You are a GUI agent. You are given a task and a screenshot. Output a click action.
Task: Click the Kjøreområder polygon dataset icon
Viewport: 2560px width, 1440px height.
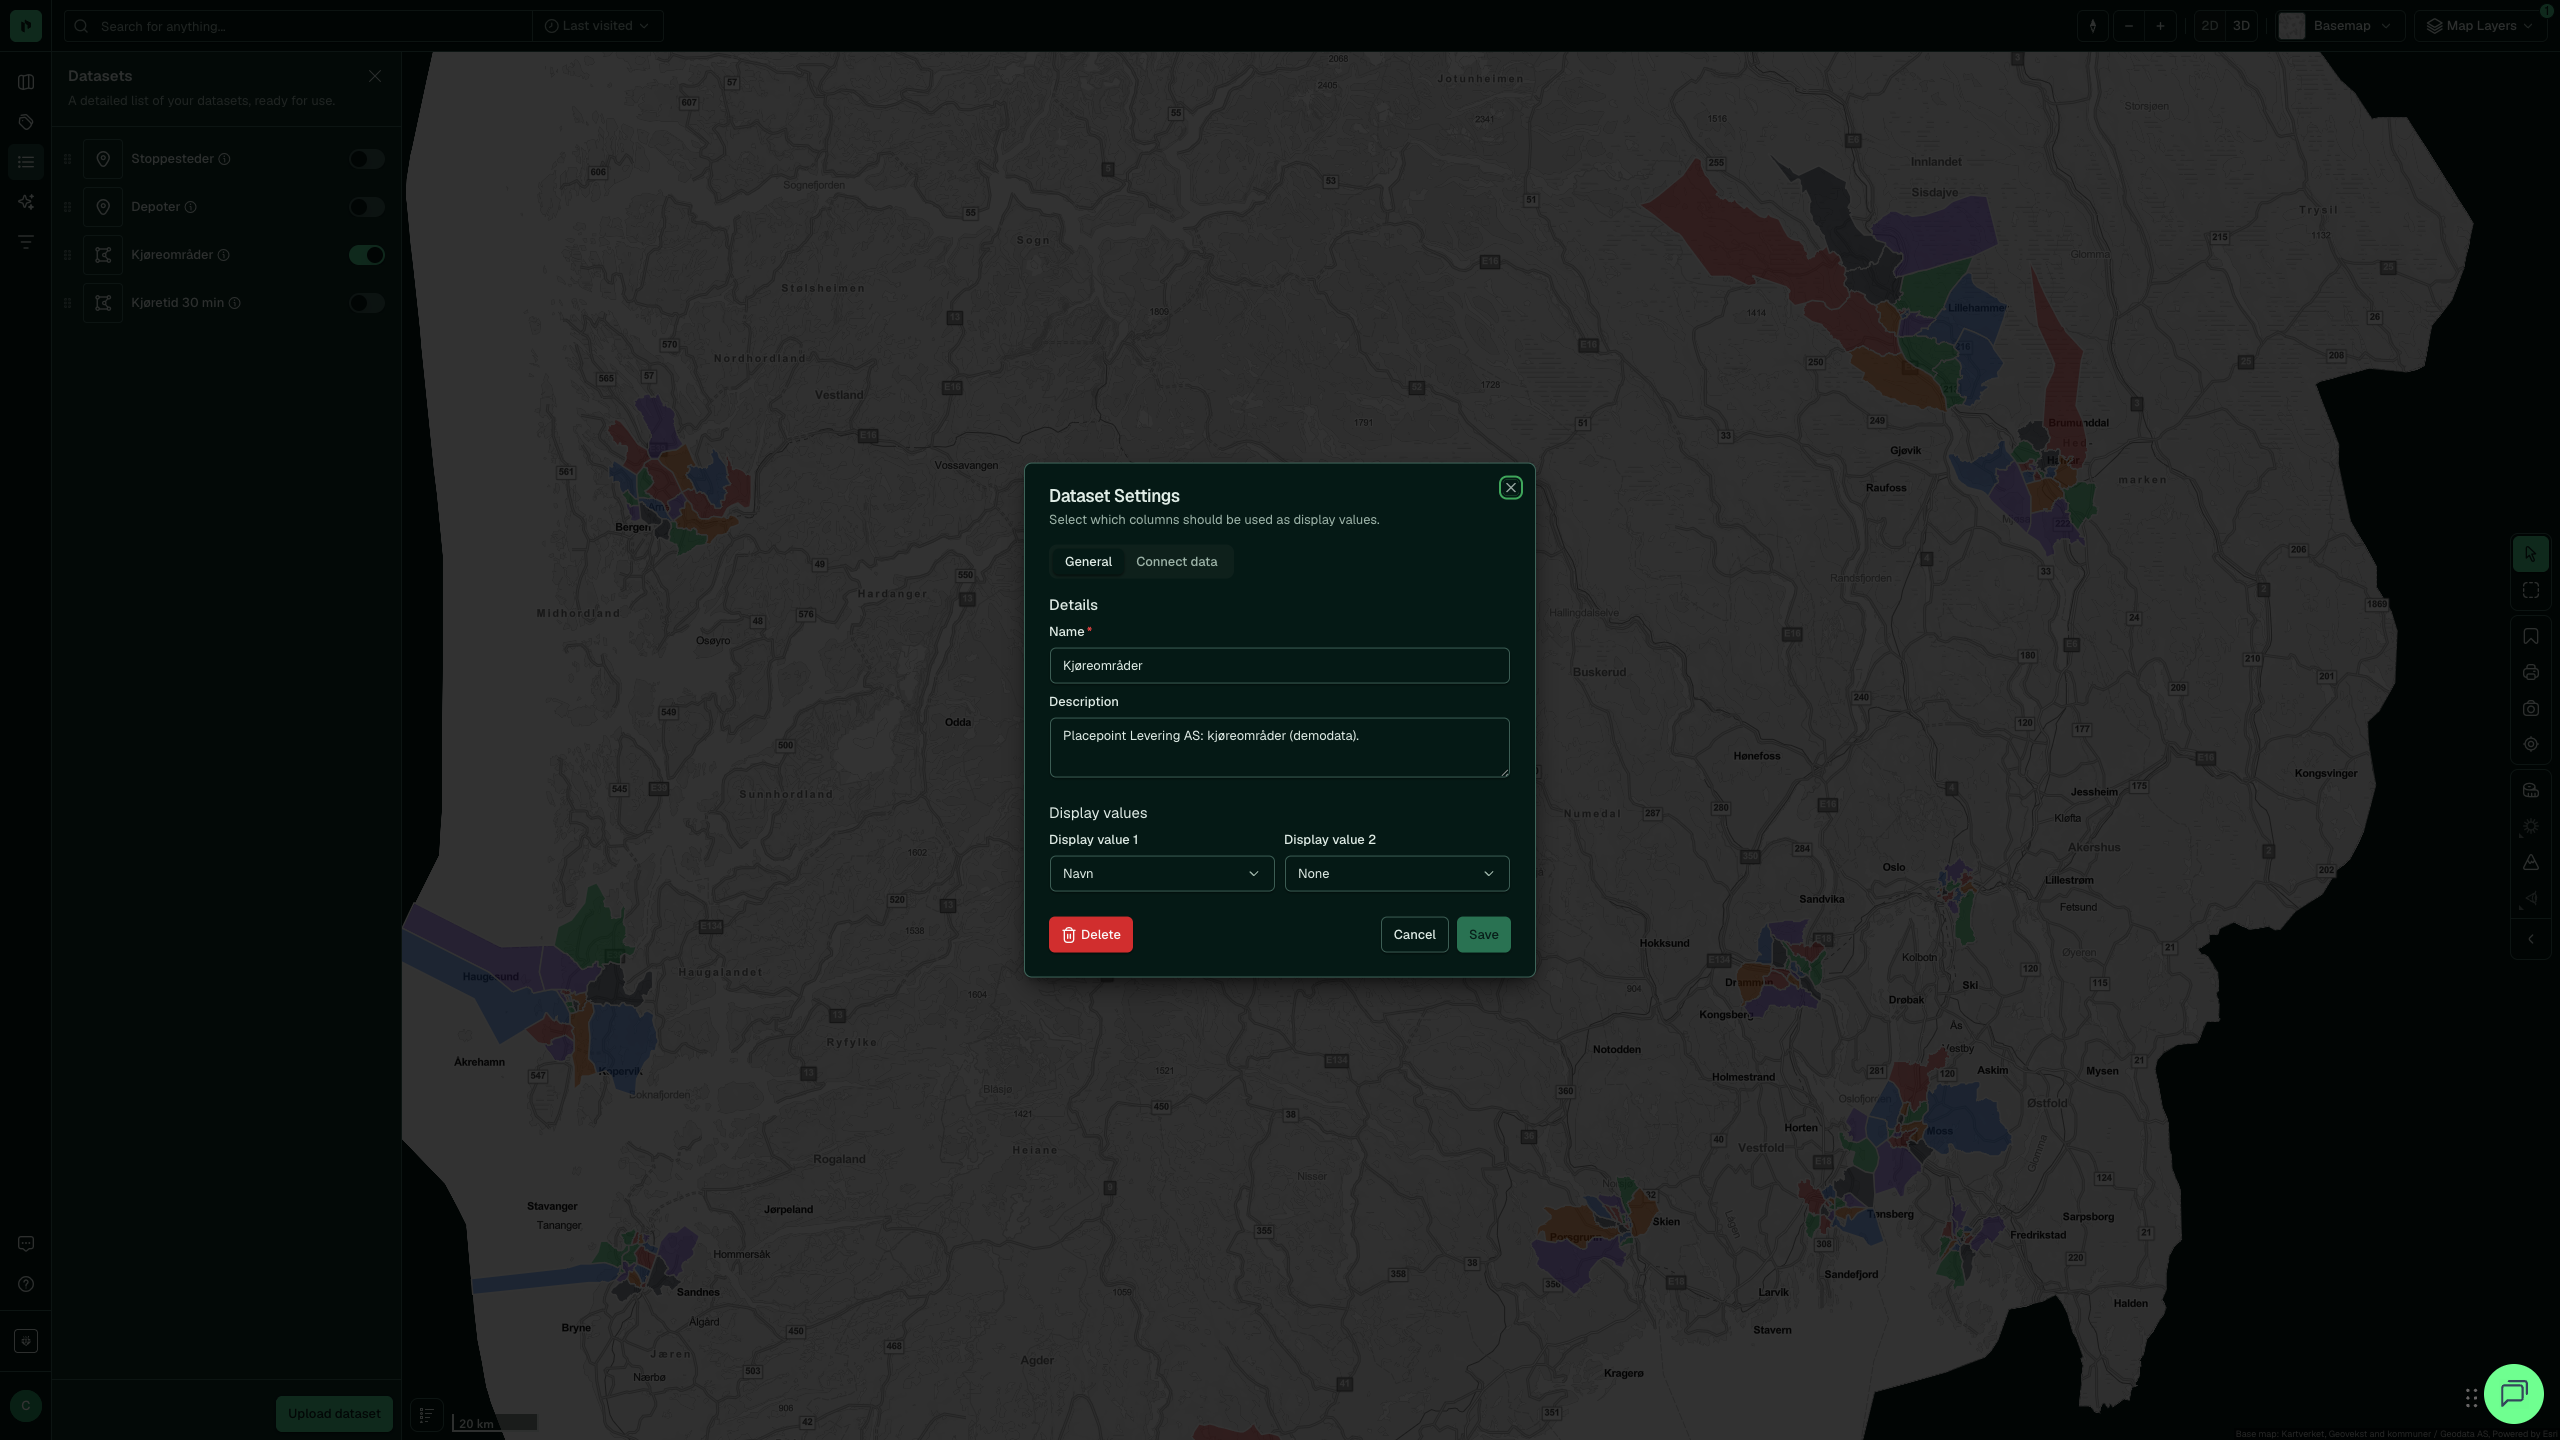tap(103, 255)
